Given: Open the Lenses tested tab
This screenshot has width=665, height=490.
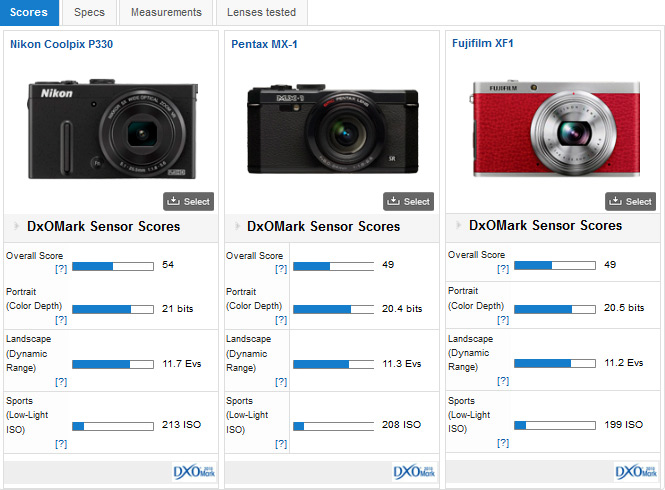Looking at the screenshot, I should [x=261, y=12].
